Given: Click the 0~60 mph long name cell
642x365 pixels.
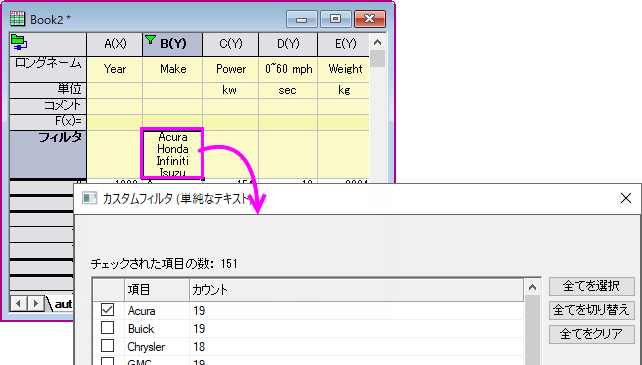Looking at the screenshot, I should pos(288,69).
